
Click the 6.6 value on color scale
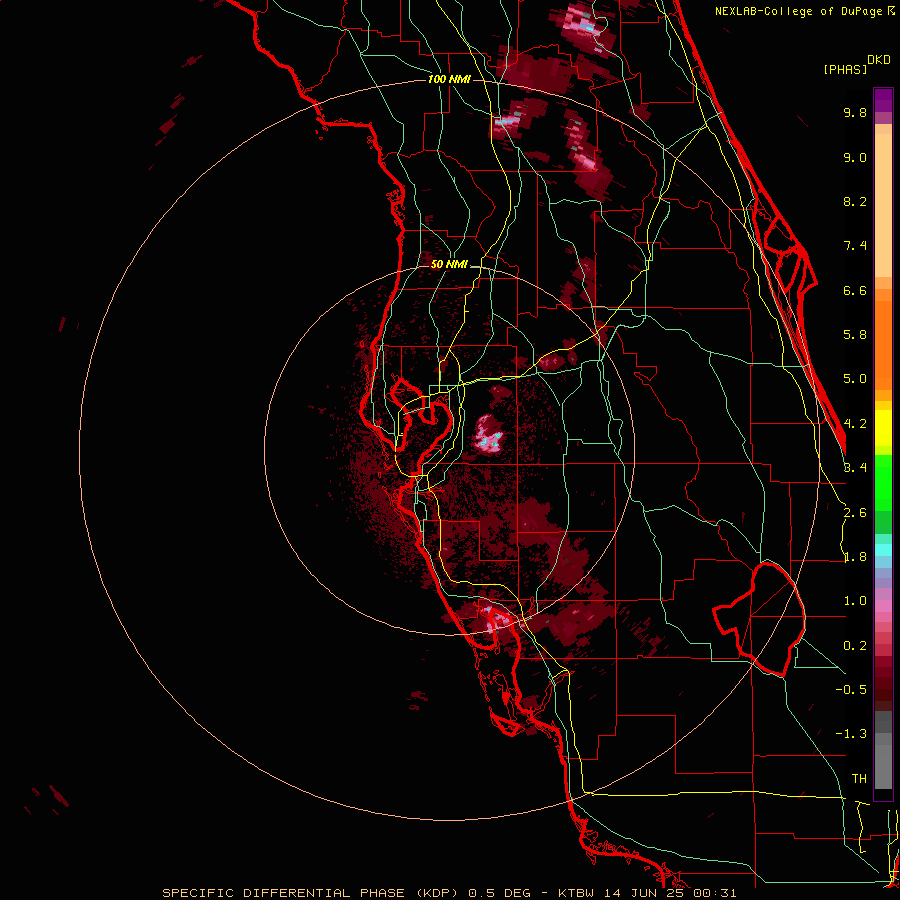coord(855,290)
